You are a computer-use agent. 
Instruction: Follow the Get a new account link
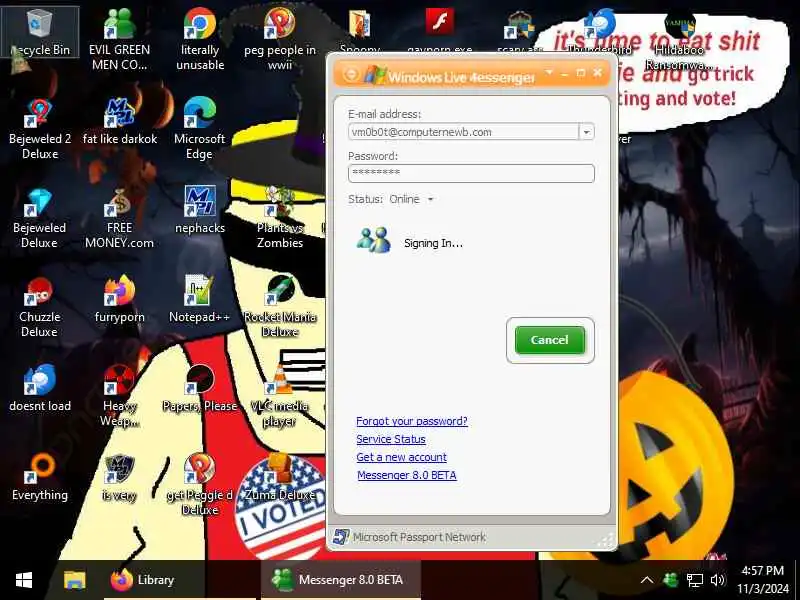tap(402, 457)
